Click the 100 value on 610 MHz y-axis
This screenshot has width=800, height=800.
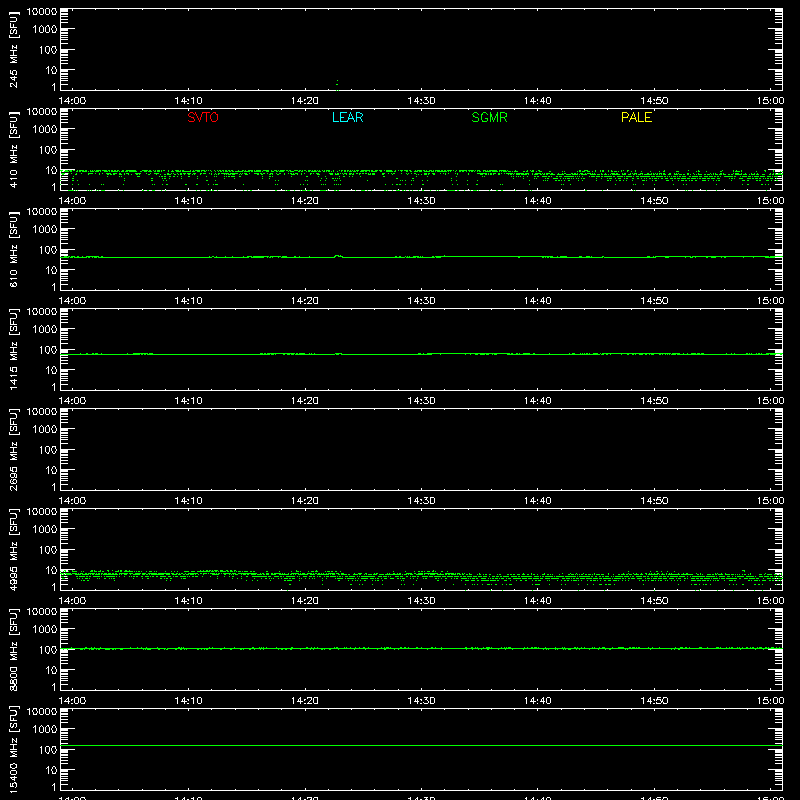pos(48,250)
